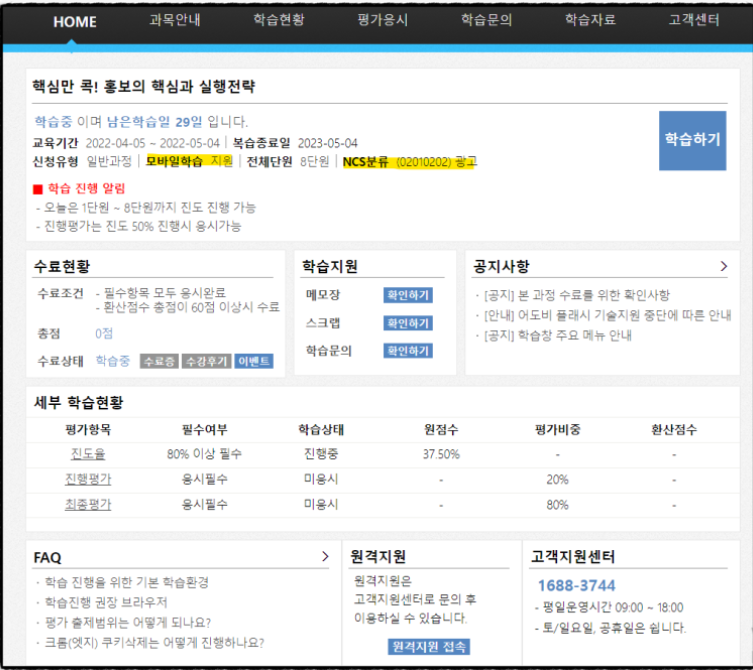Open 최종평가 link in table
The image size is (753, 670).
[88, 505]
